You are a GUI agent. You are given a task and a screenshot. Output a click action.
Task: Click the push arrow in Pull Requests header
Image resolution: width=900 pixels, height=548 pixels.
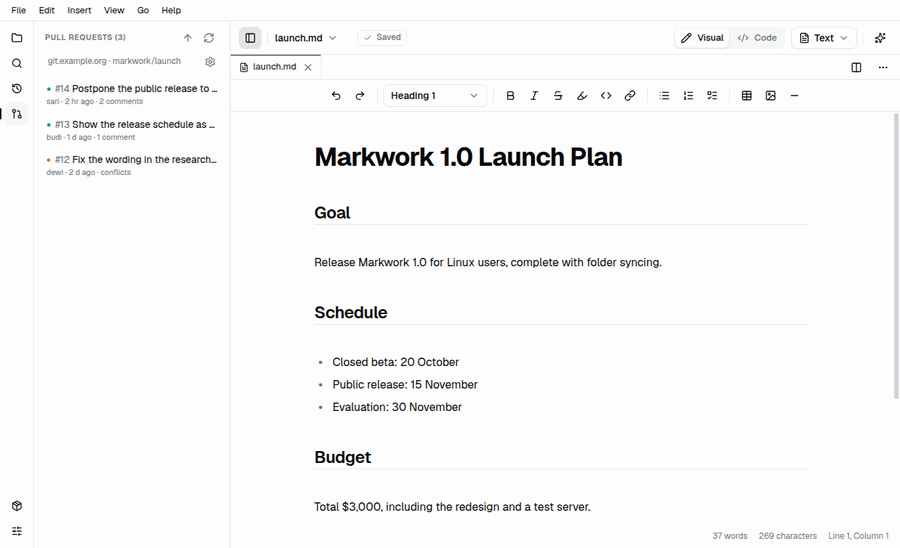click(188, 38)
